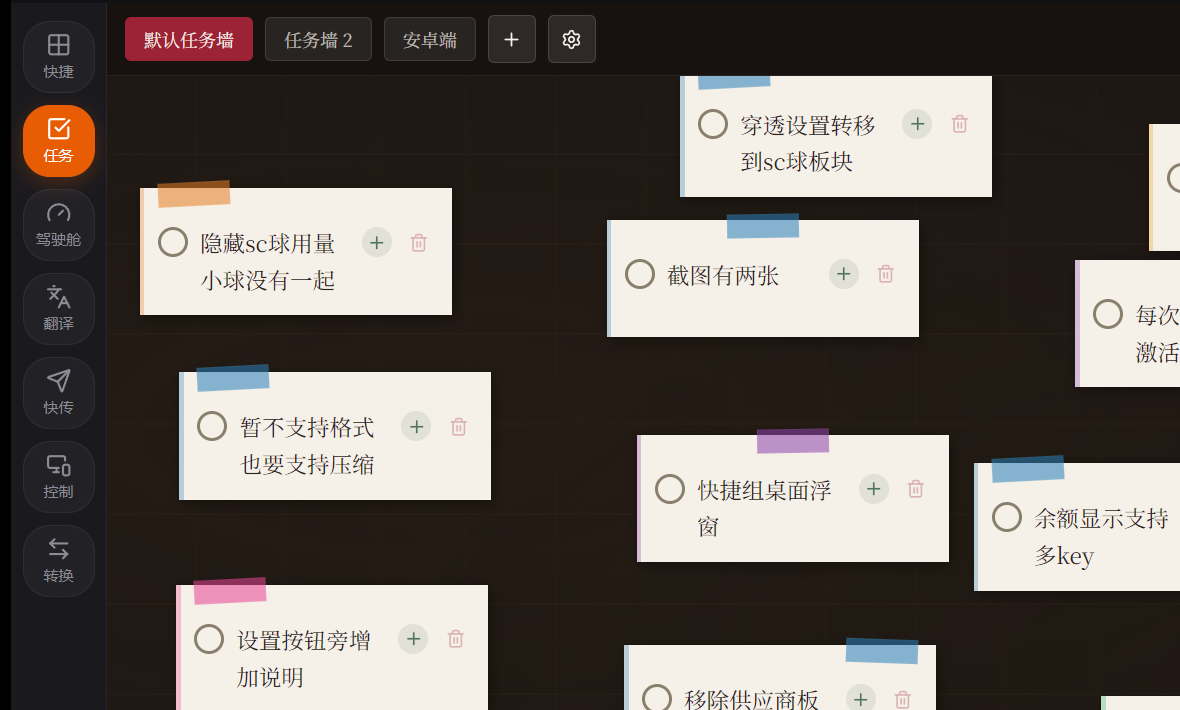
Task: Click the 截图有两张 task text
Action: point(723,276)
